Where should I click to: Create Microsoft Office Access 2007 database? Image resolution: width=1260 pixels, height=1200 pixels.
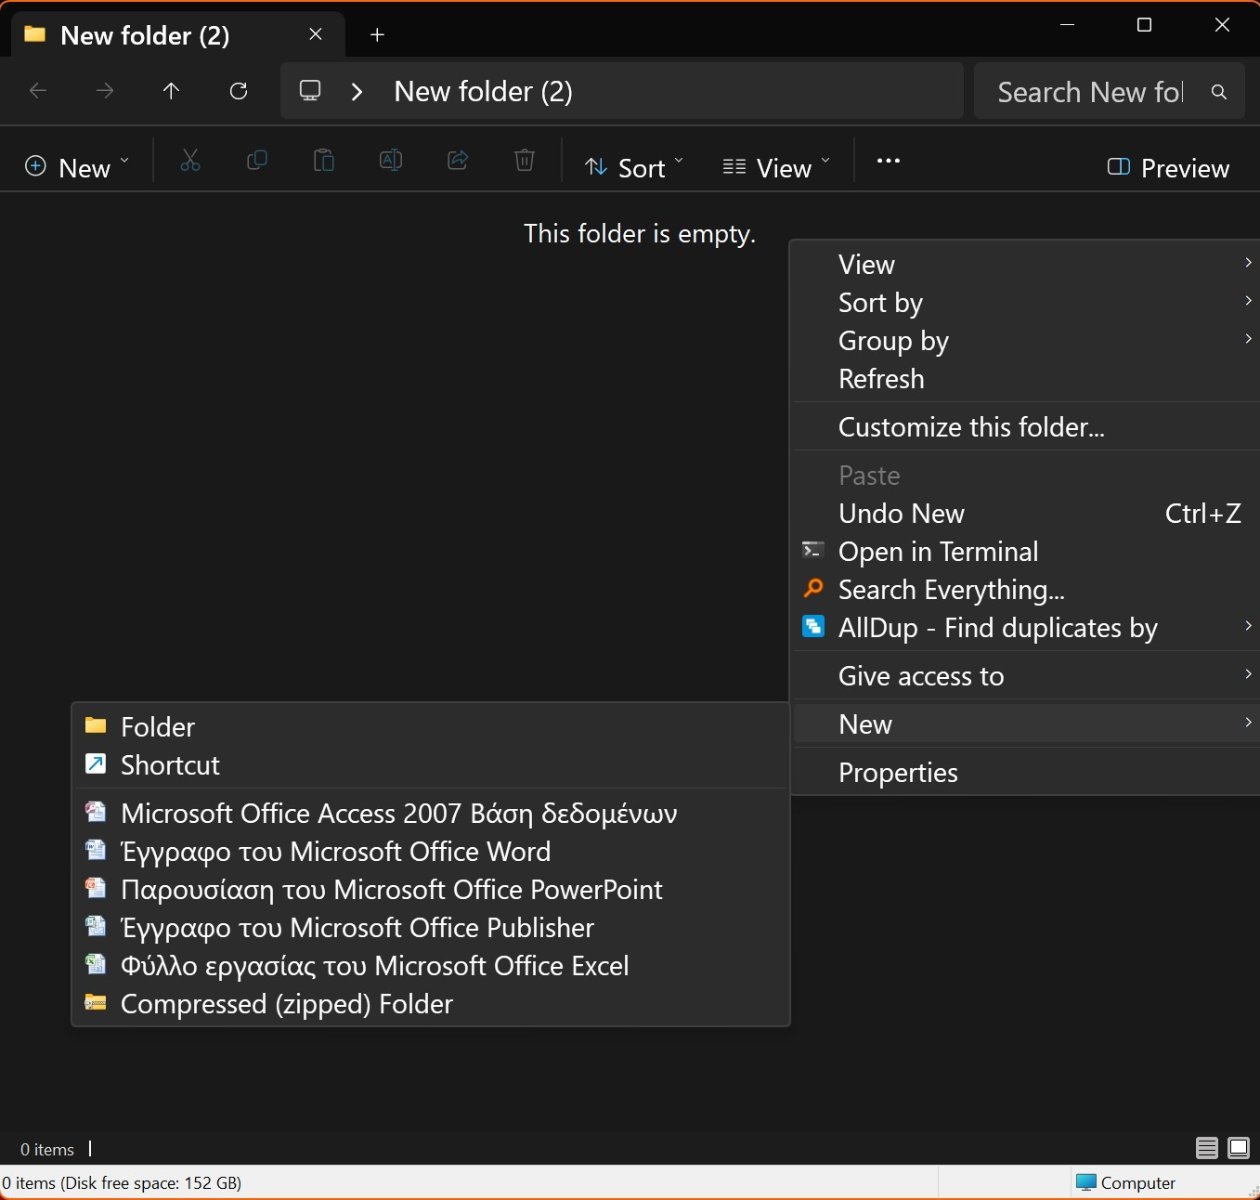point(431,813)
